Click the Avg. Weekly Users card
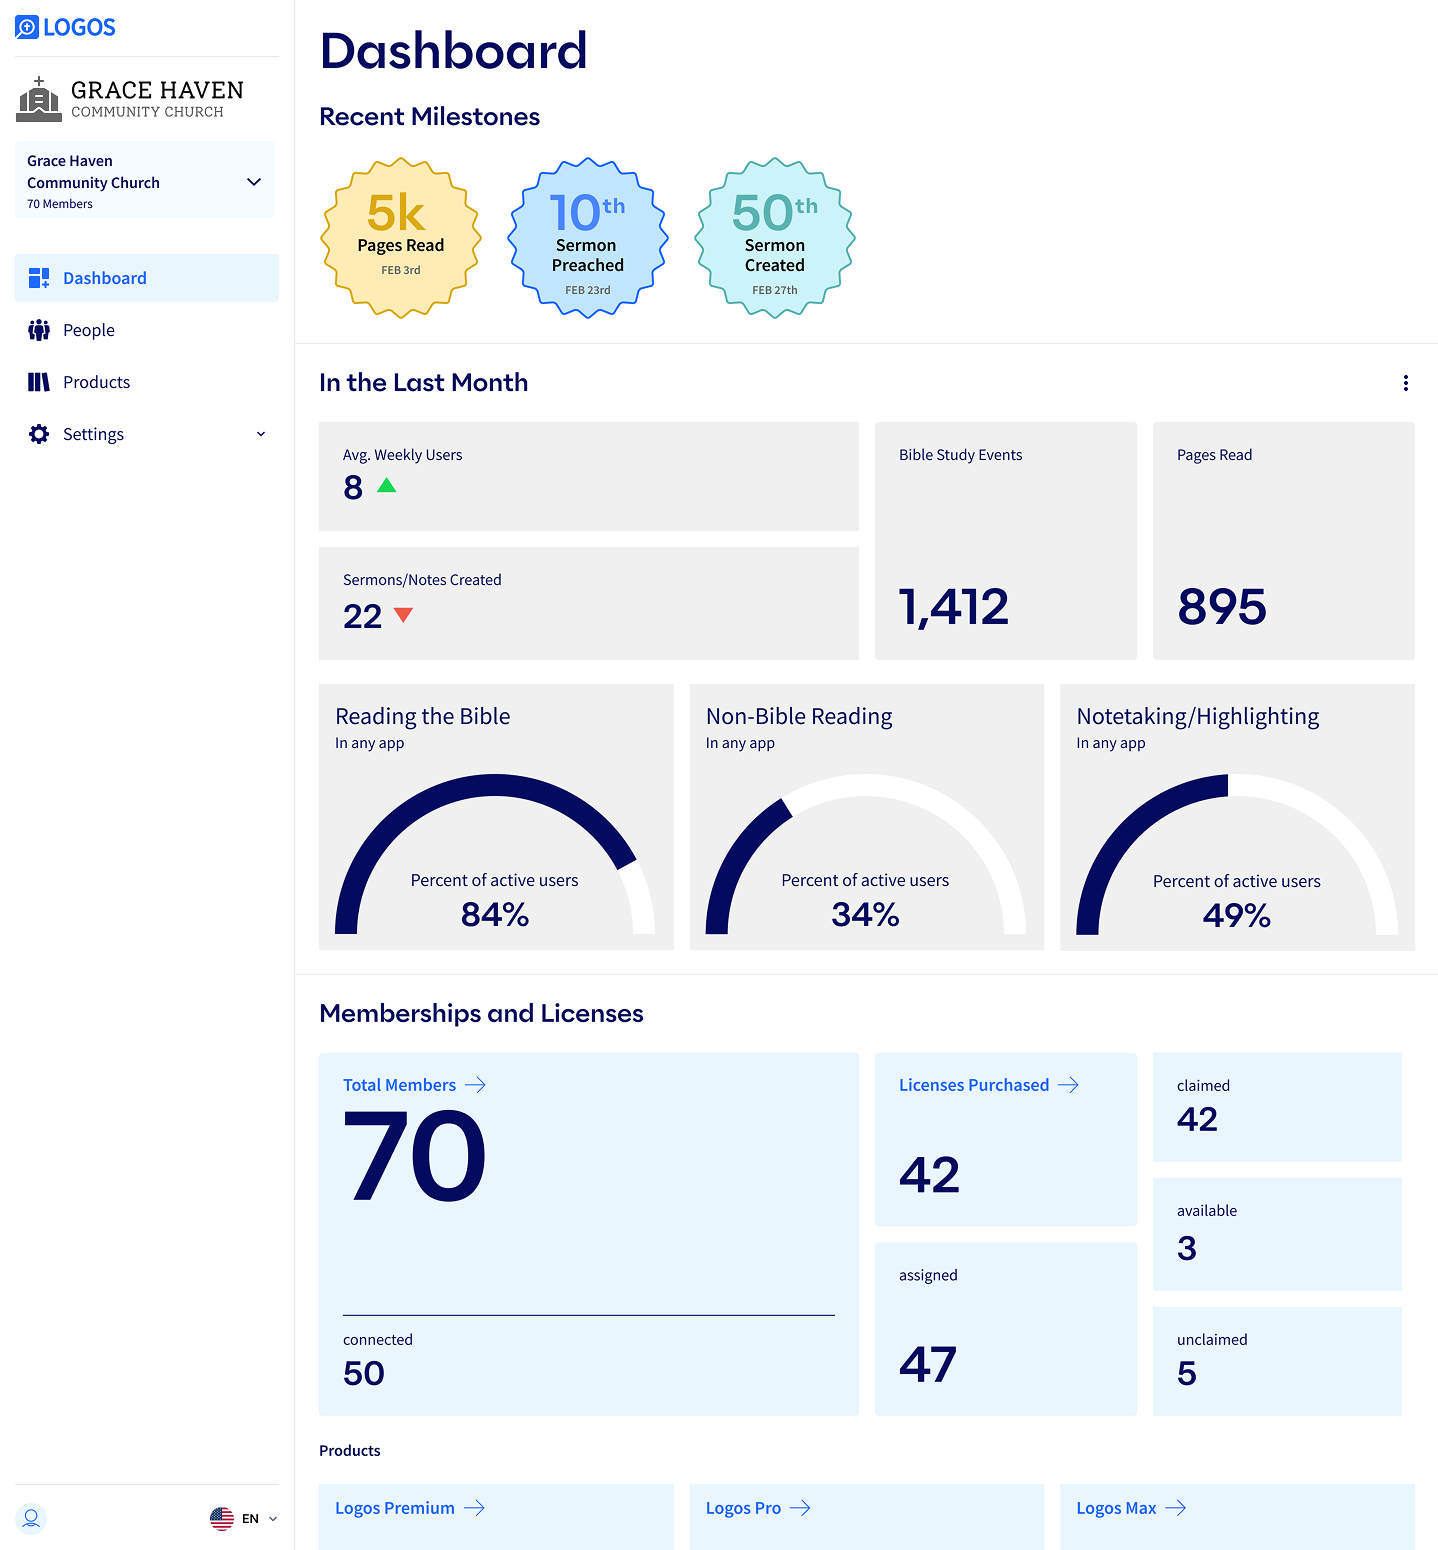 pos(589,476)
